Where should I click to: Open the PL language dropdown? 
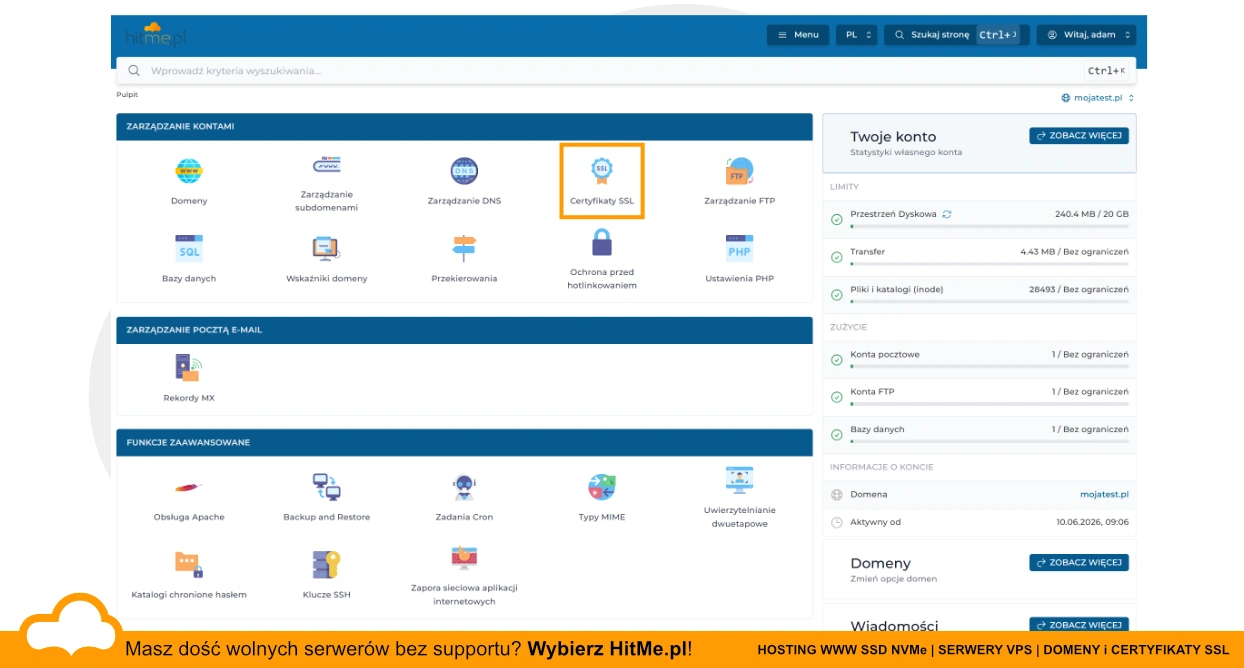856,35
